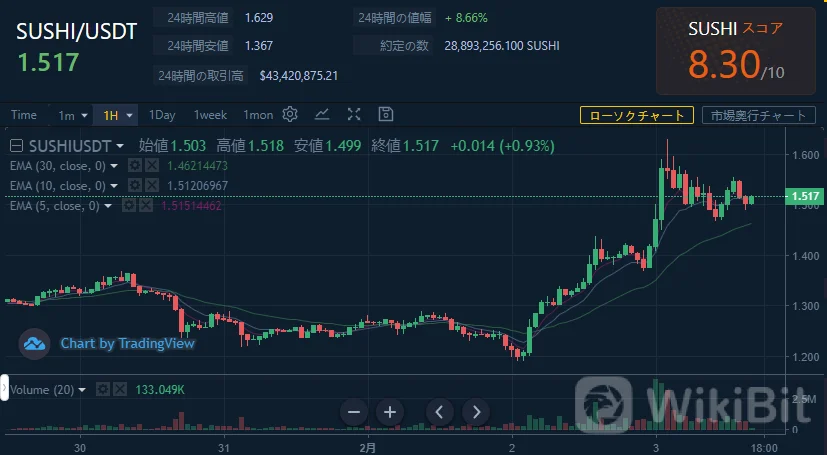This screenshot has width=827, height=455.
Task: Remove the EMA 30 indicator
Action: pyautogui.click(x=152, y=166)
